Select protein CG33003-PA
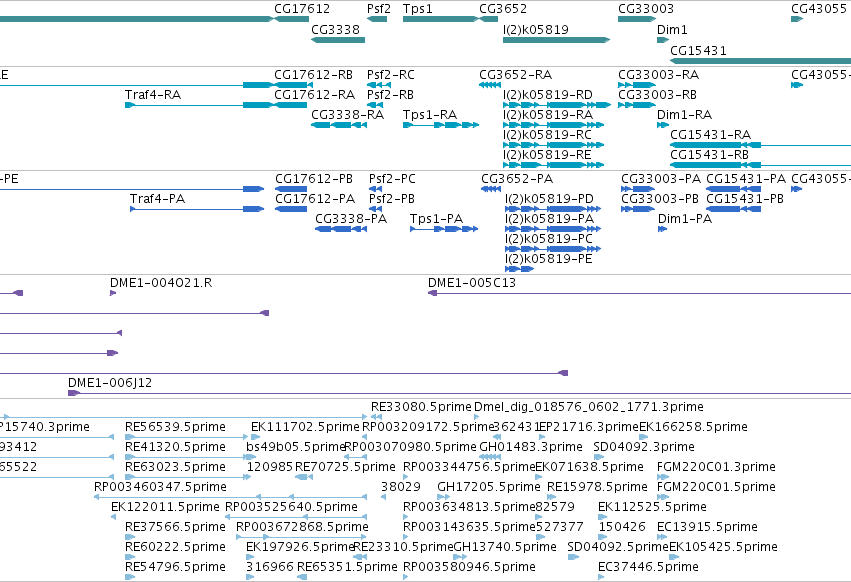 661,179
